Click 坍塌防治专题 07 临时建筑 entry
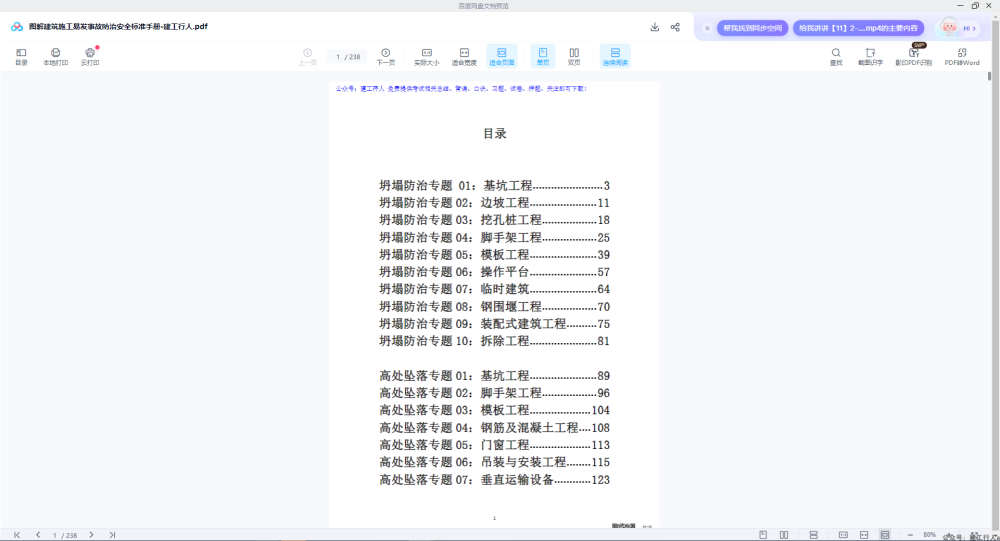Viewport: 1000px width, 541px height. (x=494, y=289)
